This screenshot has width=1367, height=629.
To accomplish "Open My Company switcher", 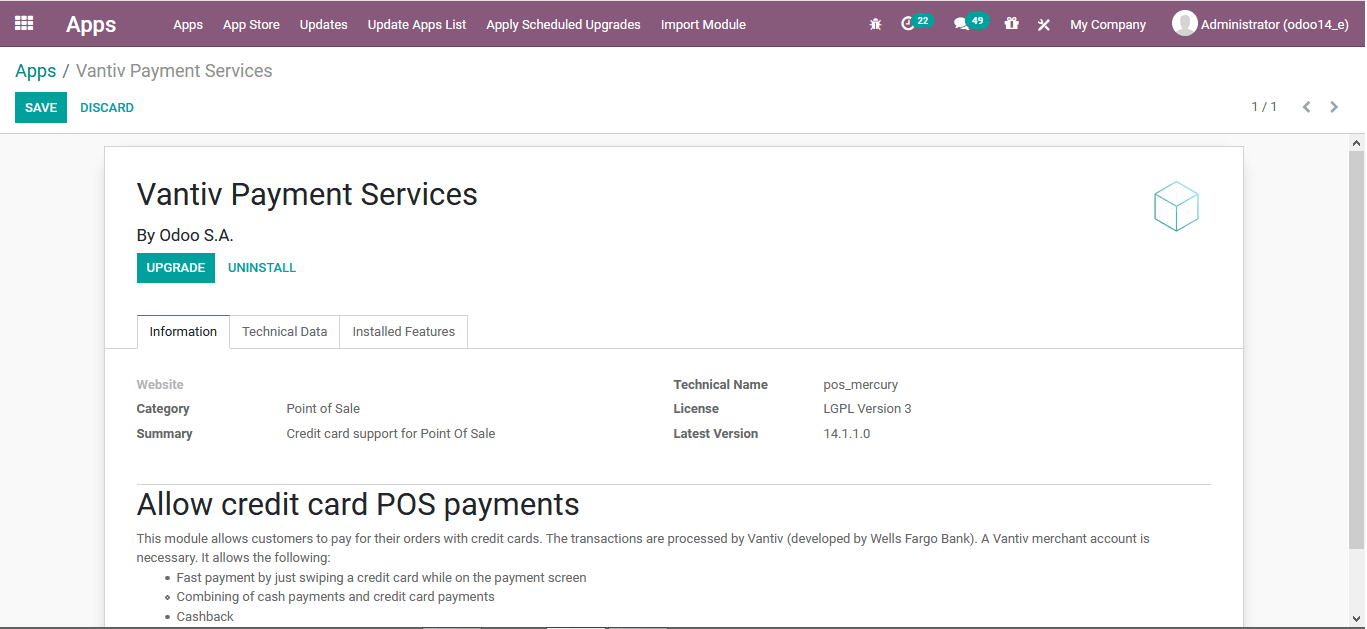I will (x=1108, y=24).
